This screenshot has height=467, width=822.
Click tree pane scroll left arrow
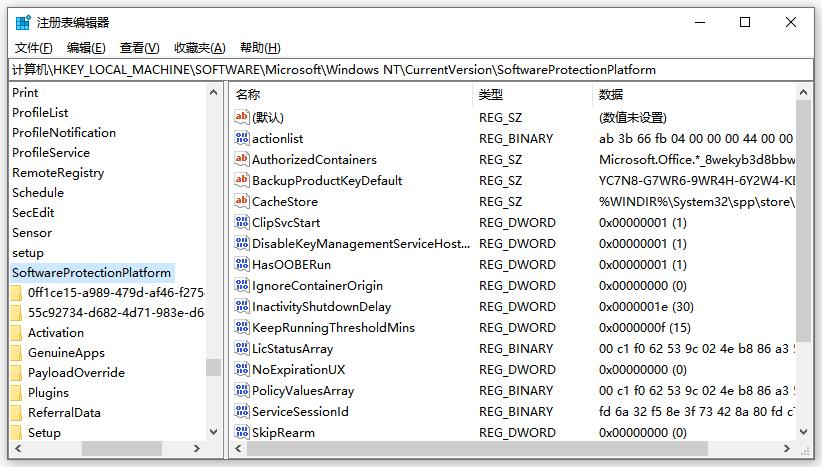pyautogui.click(x=18, y=449)
